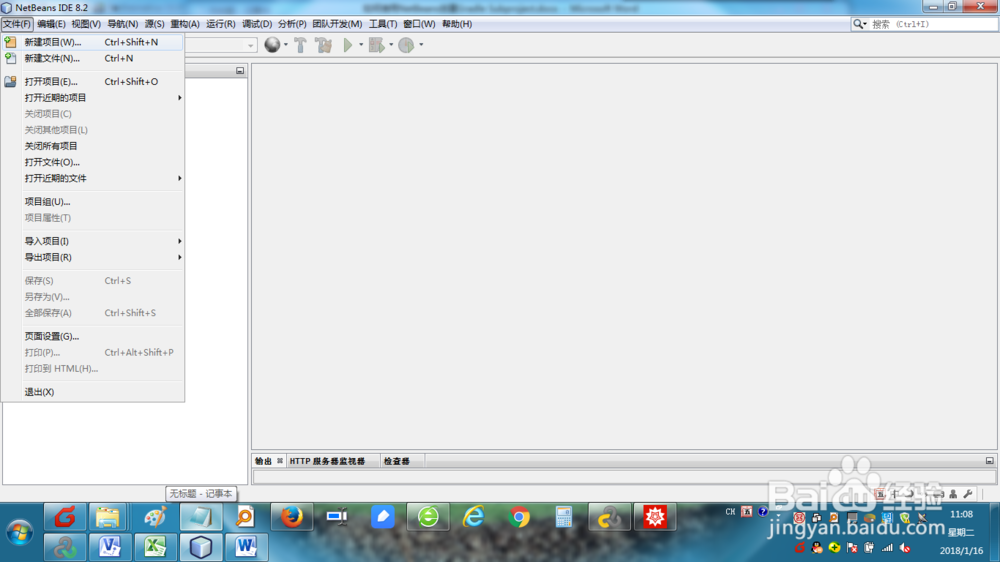Open the View menu
The image size is (1000, 562).
coord(85,24)
